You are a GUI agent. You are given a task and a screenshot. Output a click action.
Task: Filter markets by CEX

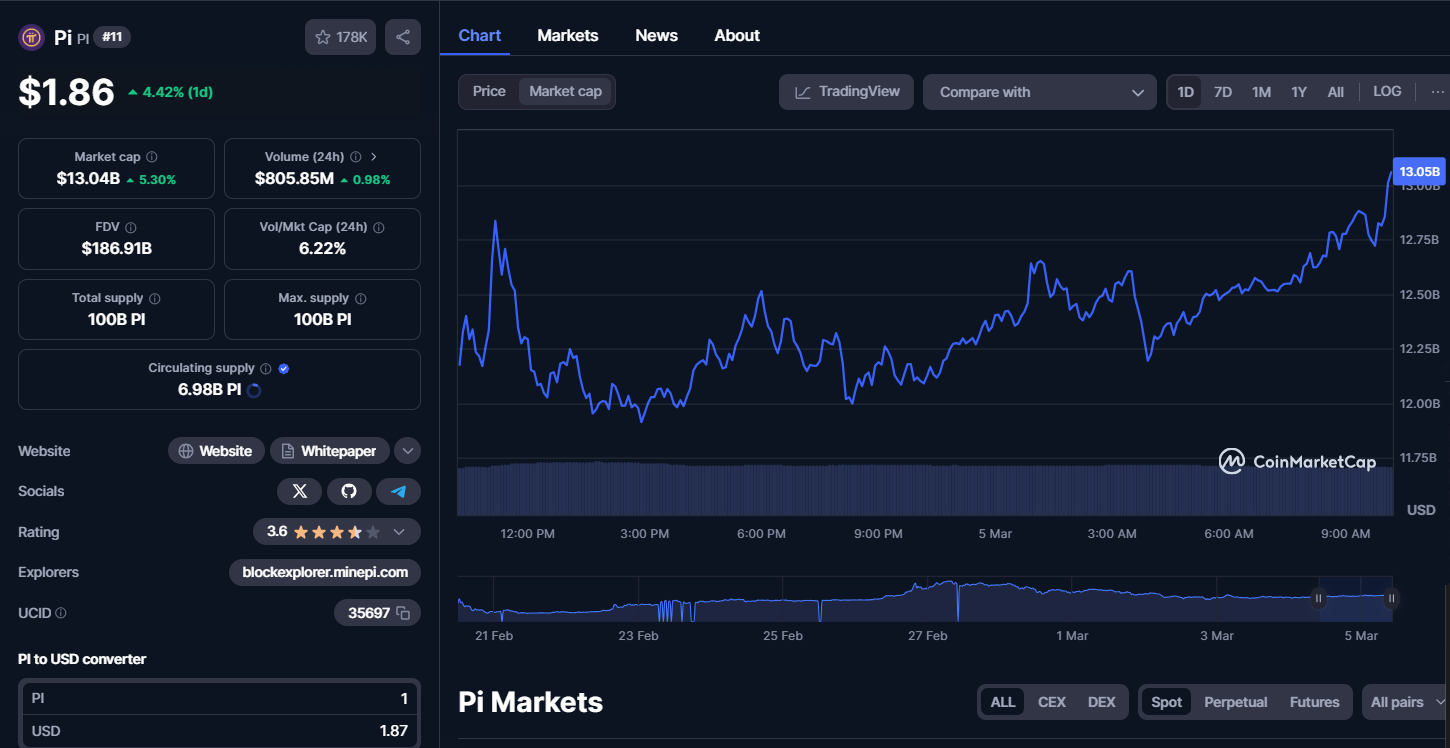coord(1052,702)
